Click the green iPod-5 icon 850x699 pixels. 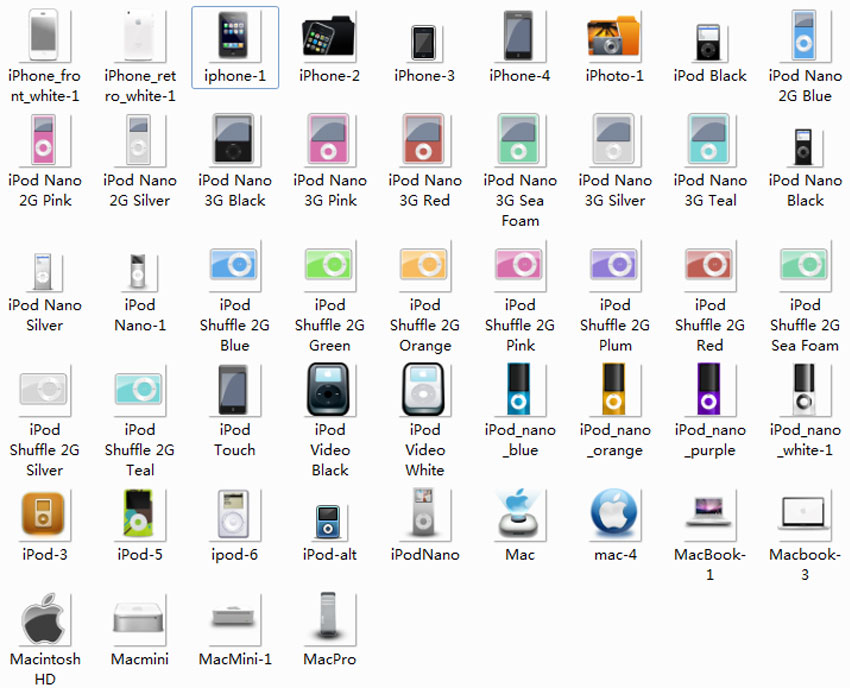pos(138,514)
